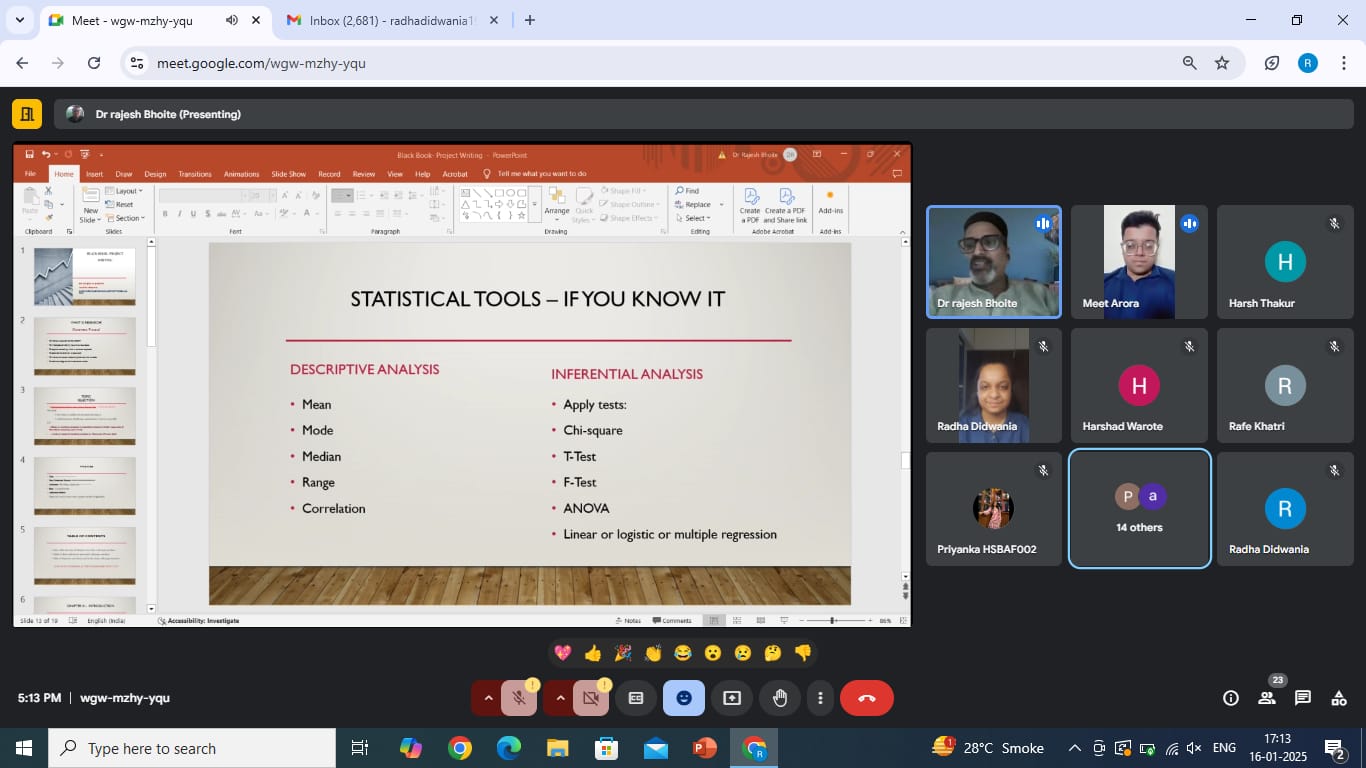Open the Activities panel
Image resolution: width=1366 pixels, height=768 pixels.
pyautogui.click(x=1339, y=698)
